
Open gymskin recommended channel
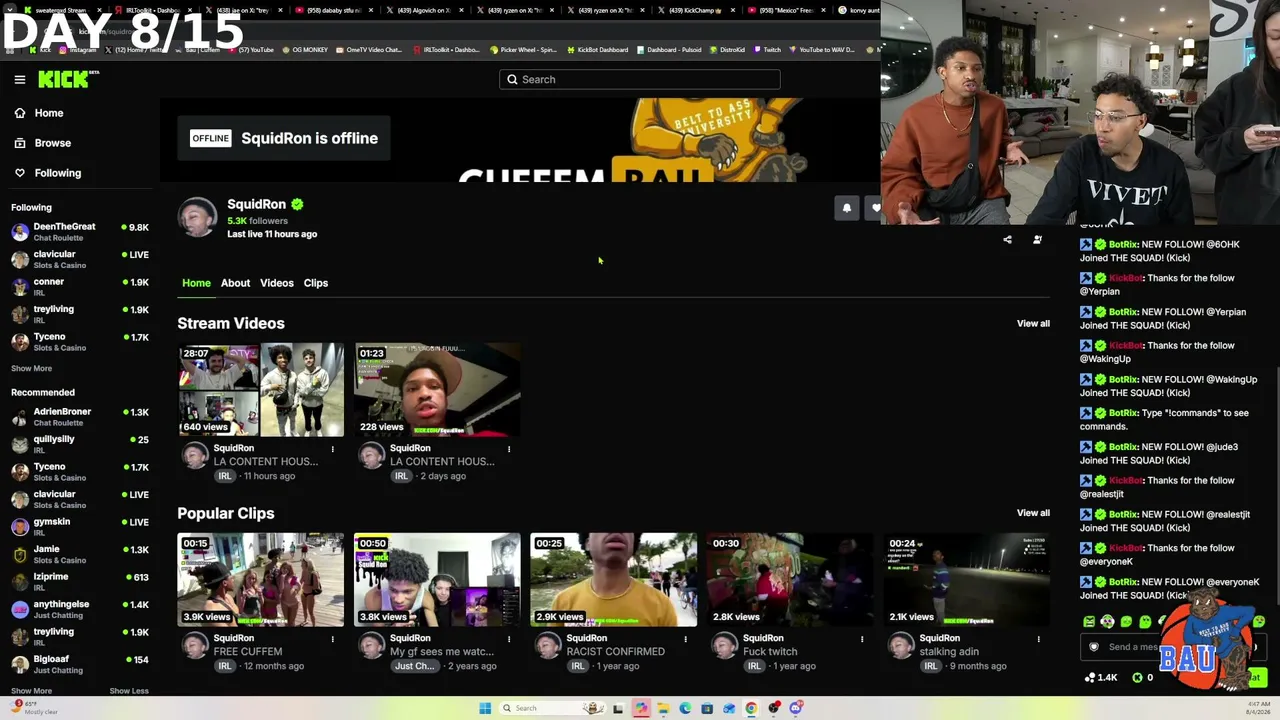click(80, 527)
